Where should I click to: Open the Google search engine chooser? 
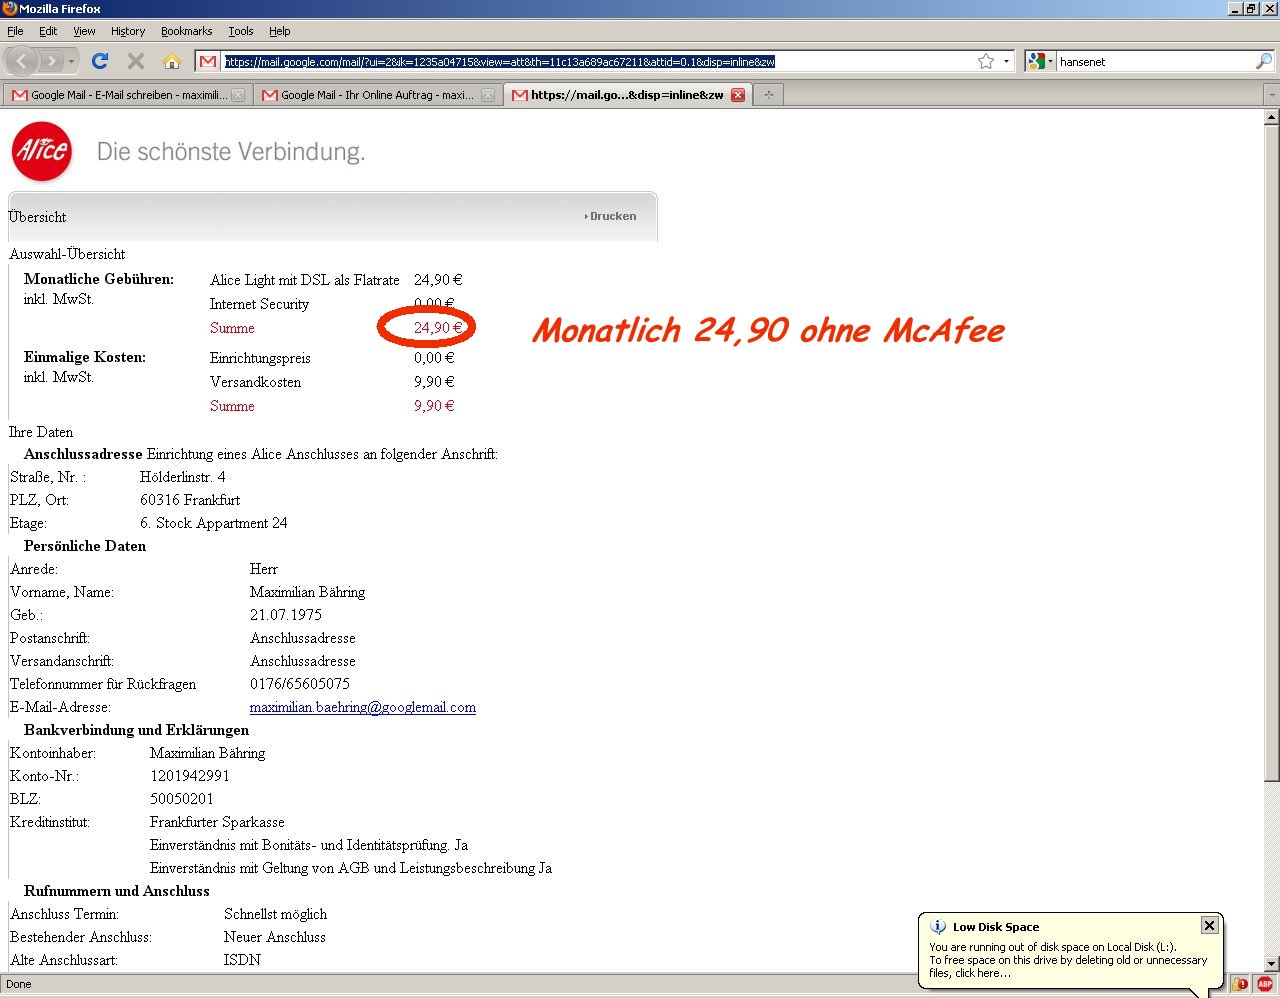tap(1040, 61)
